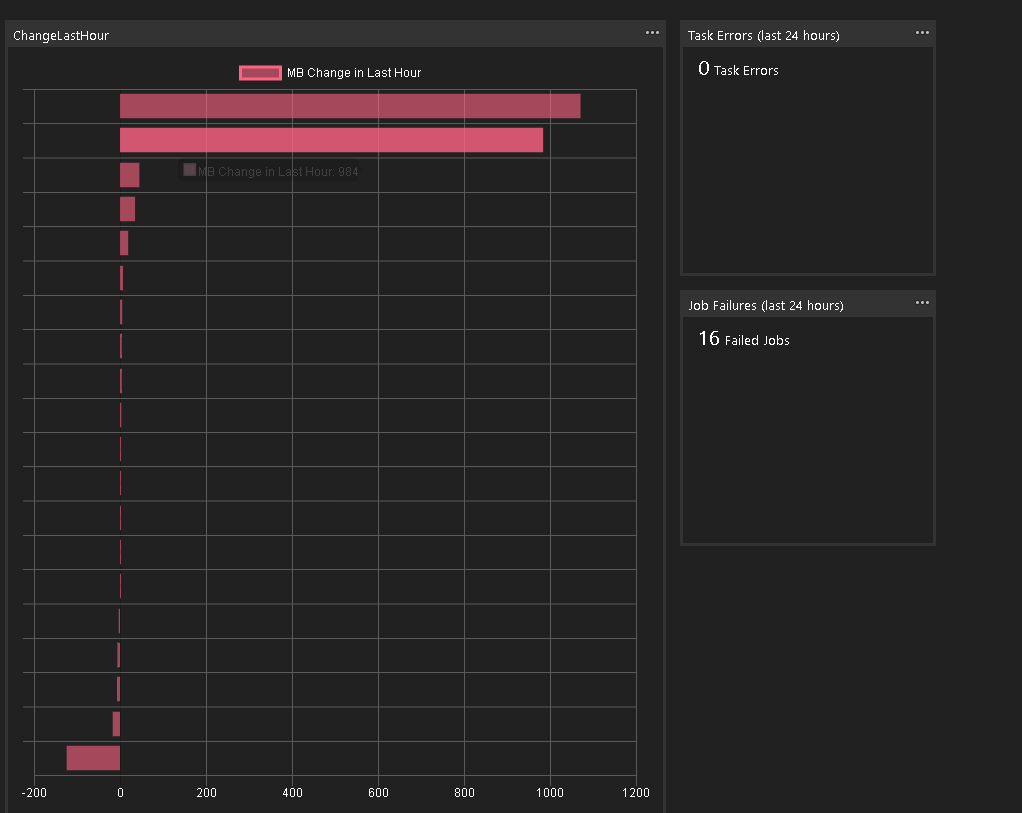1022x813 pixels.
Task: Click the -200 axis label
Action: pyautogui.click(x=34, y=793)
